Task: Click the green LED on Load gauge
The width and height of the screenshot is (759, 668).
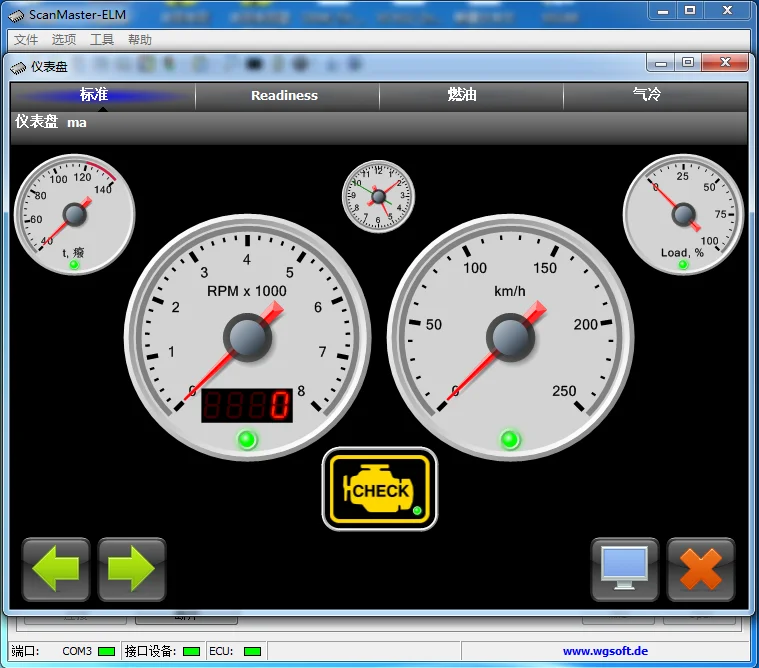Action: click(683, 264)
